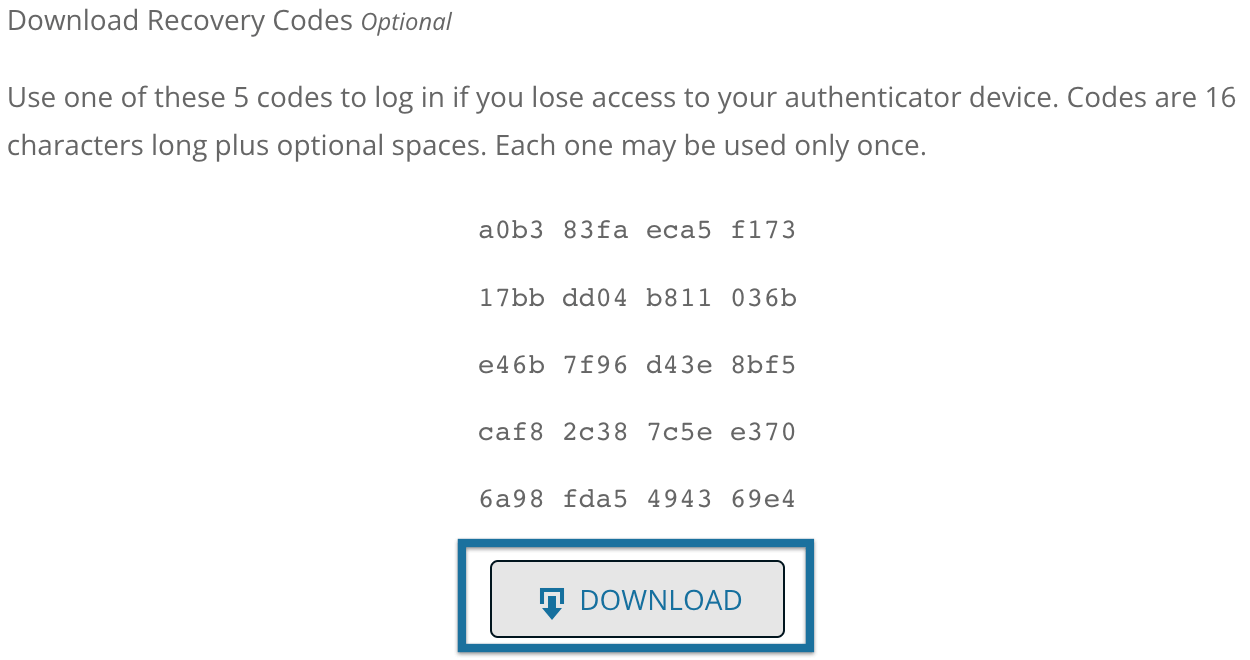The width and height of the screenshot is (1250, 660).
Task: Click the 'd43e' code segment
Action: [x=679, y=365]
